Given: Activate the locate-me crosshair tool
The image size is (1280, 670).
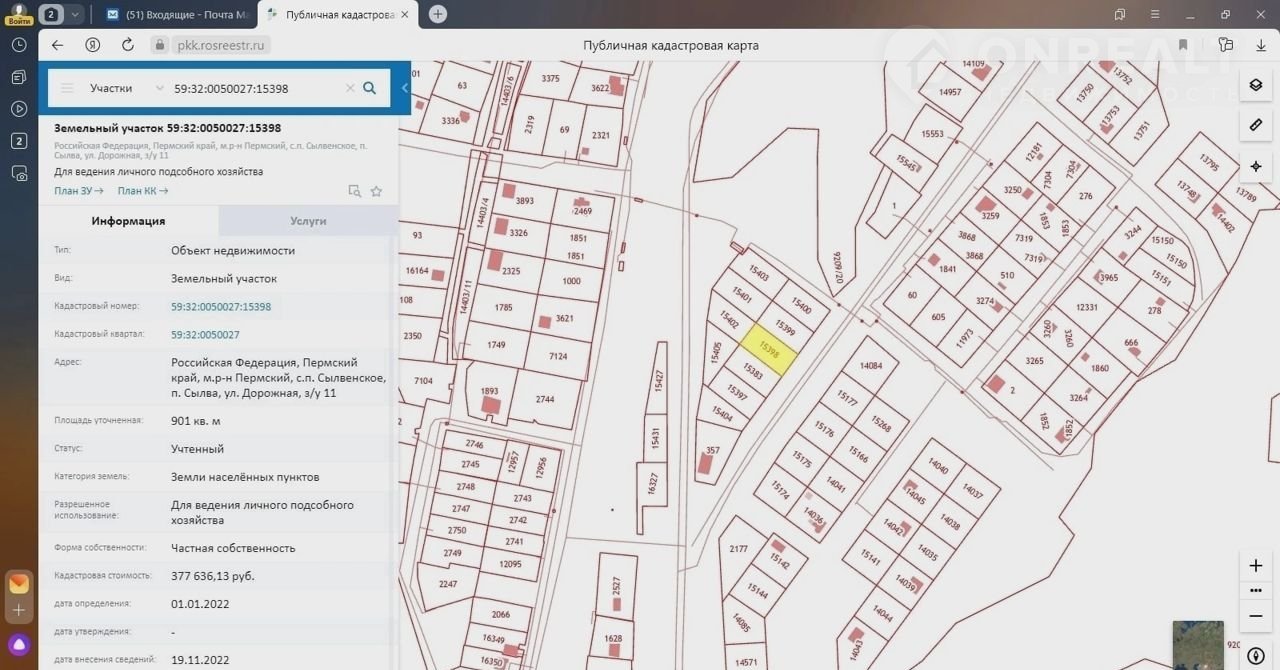Looking at the screenshot, I should (x=1256, y=166).
